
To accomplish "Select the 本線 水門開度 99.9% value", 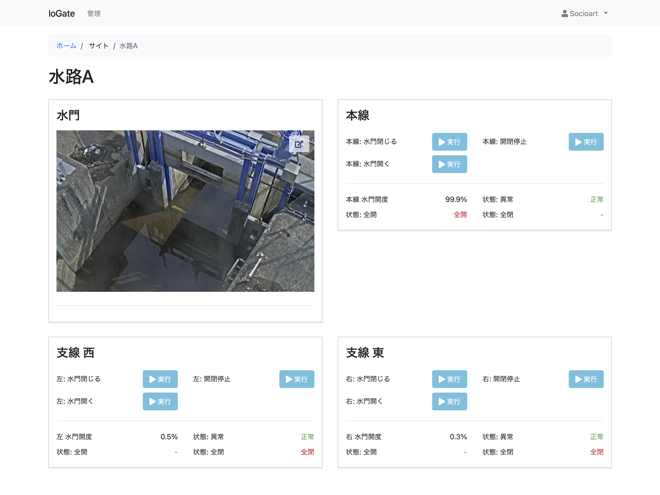I will pos(455,200).
